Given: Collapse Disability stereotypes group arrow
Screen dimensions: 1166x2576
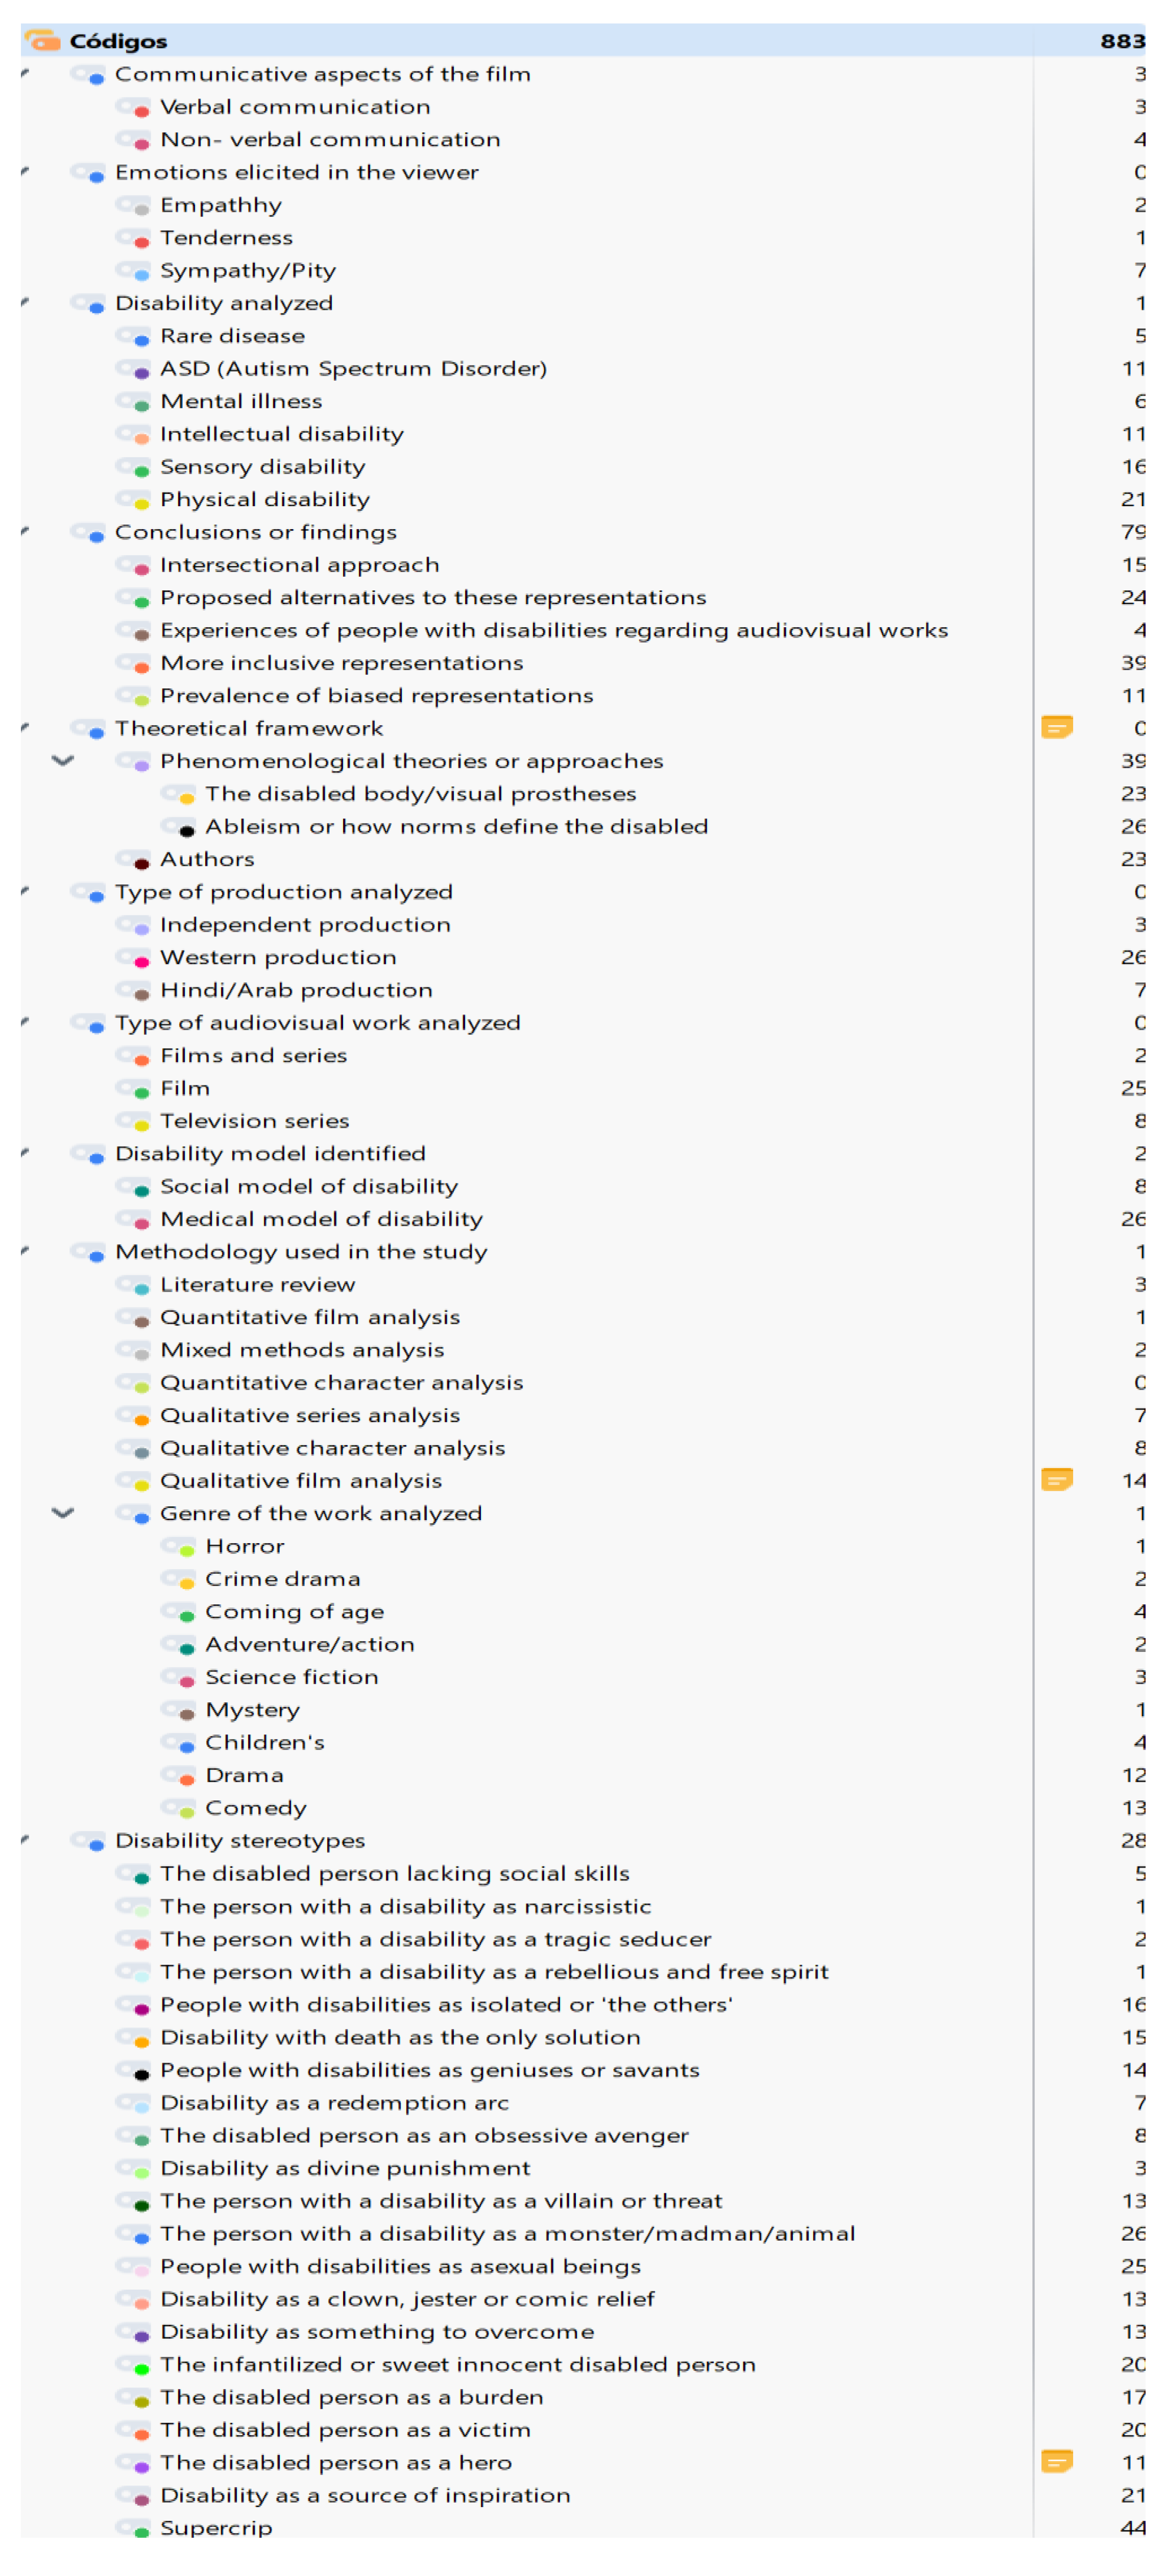Looking at the screenshot, I should click(25, 1840).
